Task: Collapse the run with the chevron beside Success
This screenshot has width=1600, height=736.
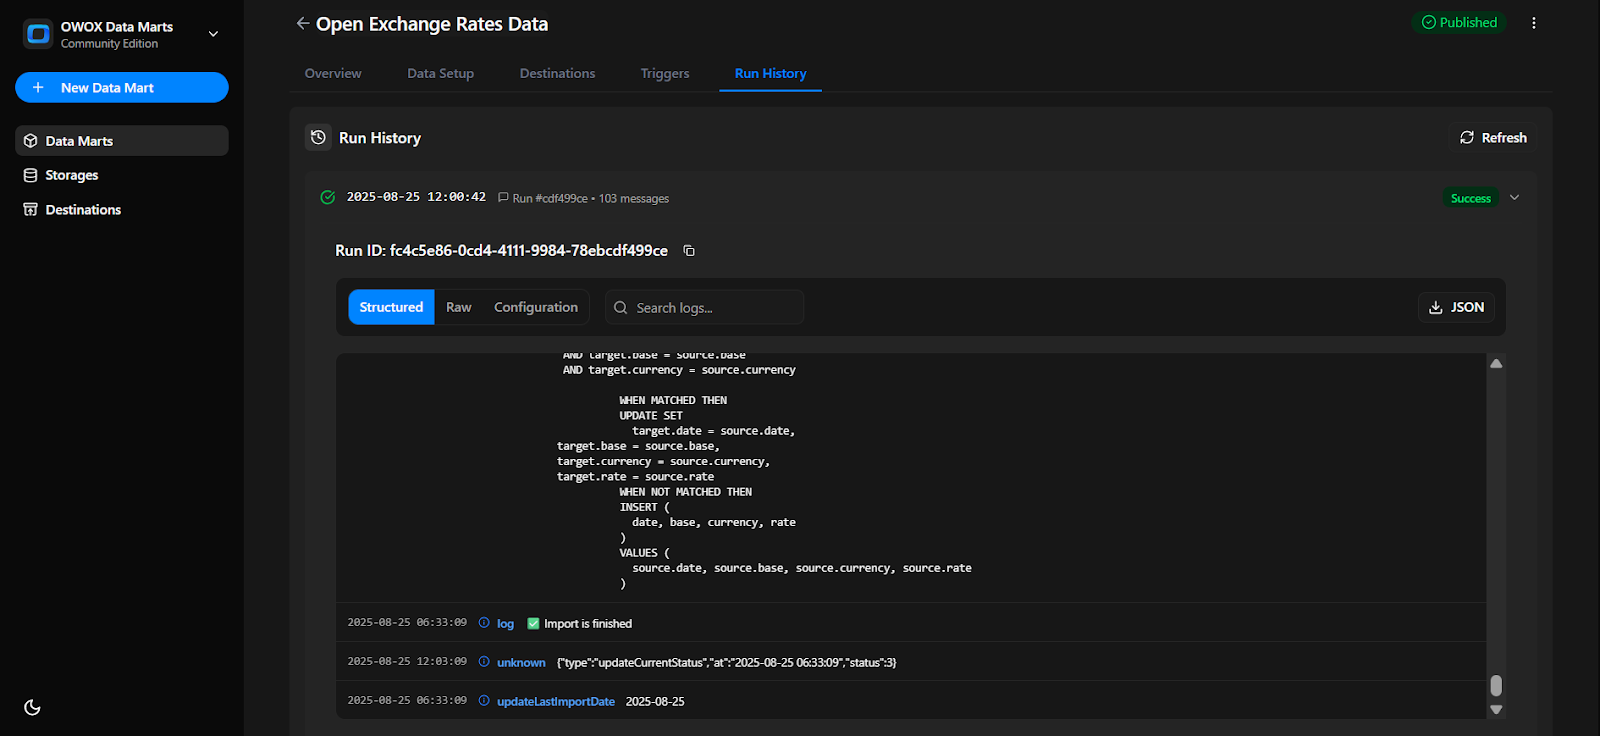Action: (1514, 197)
